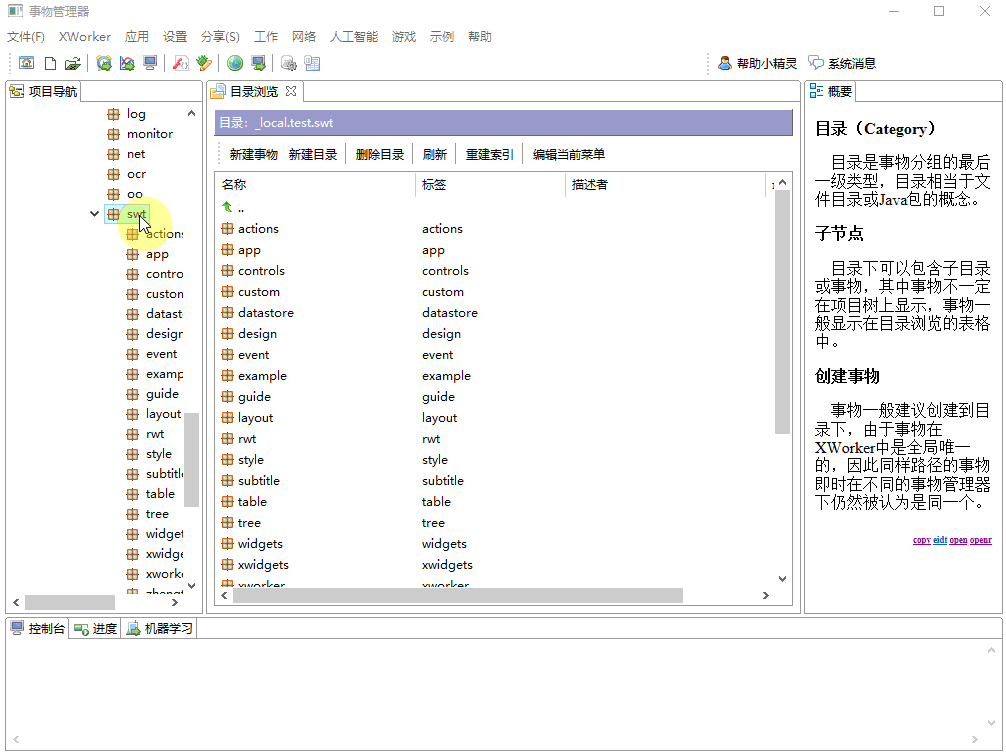Click the home page toolbar icon
Screen dimensions: 1006x755
[26, 63]
